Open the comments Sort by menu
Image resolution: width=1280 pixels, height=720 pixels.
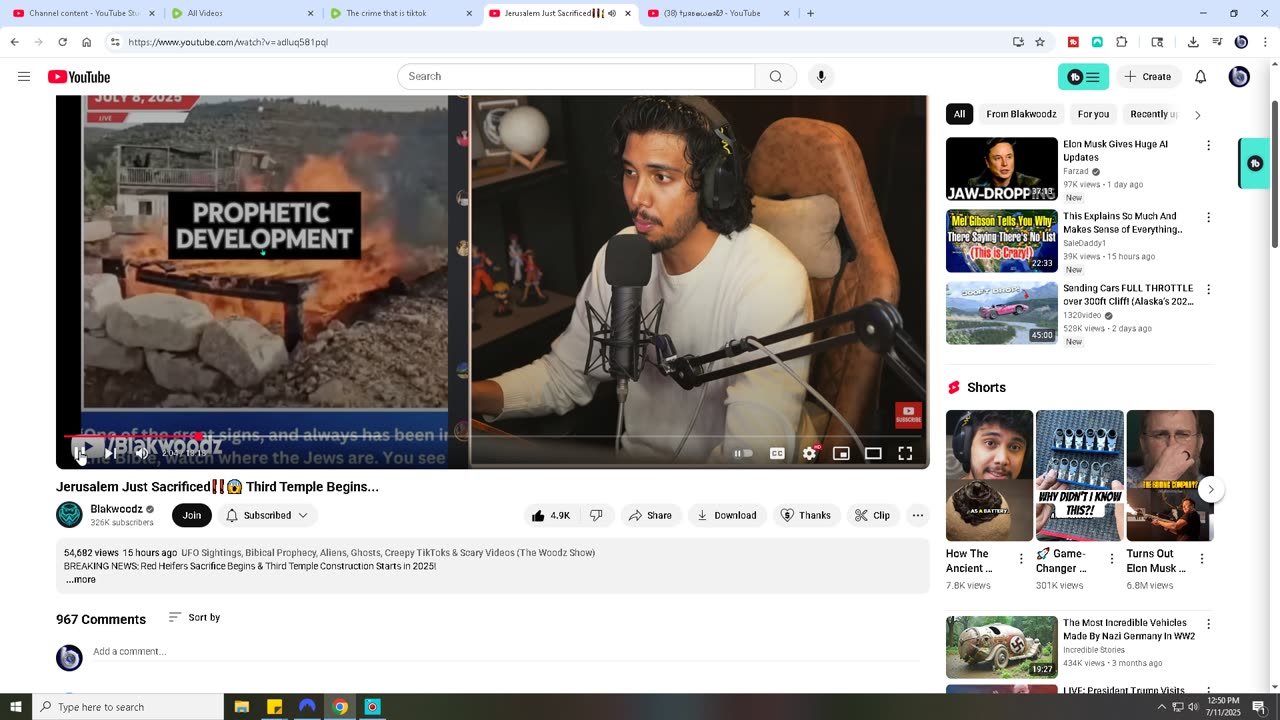[x=194, y=617]
